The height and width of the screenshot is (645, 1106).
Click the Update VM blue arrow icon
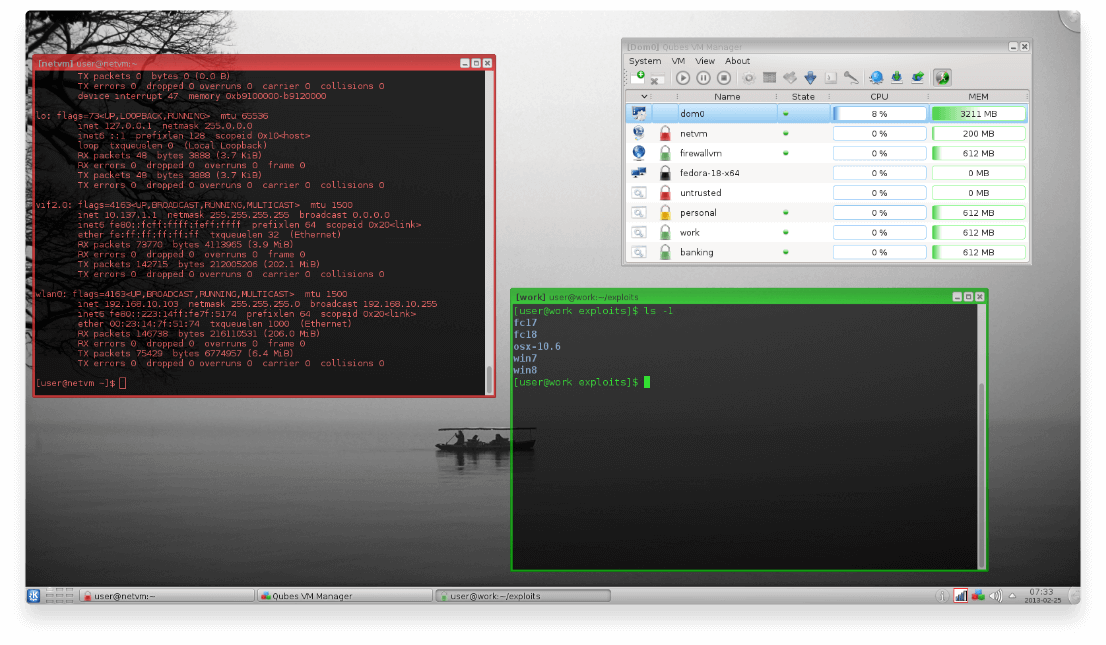[x=810, y=78]
